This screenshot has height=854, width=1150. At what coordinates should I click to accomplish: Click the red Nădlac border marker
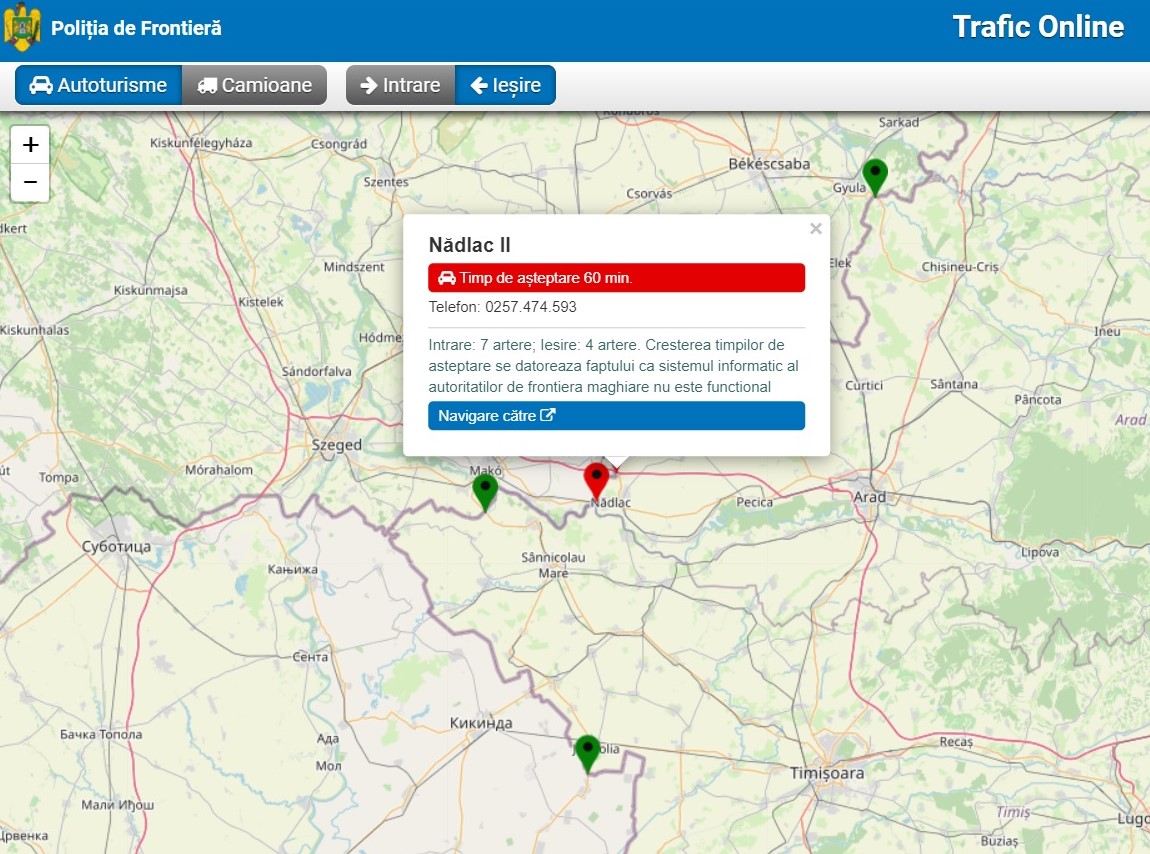(x=596, y=479)
